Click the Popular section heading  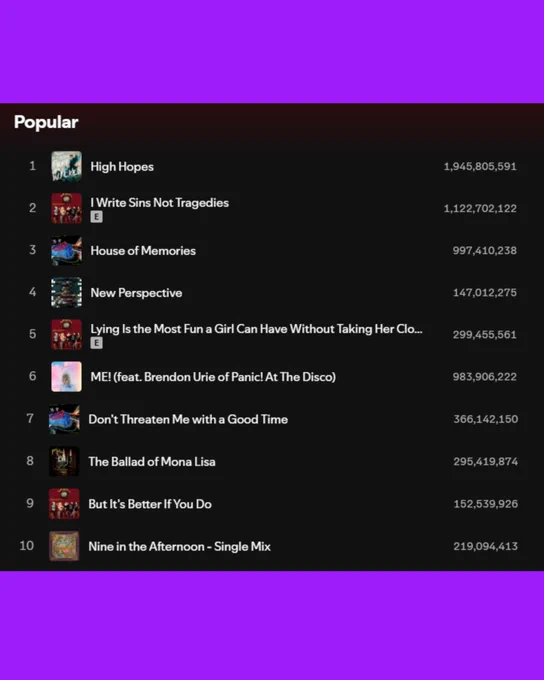point(46,122)
